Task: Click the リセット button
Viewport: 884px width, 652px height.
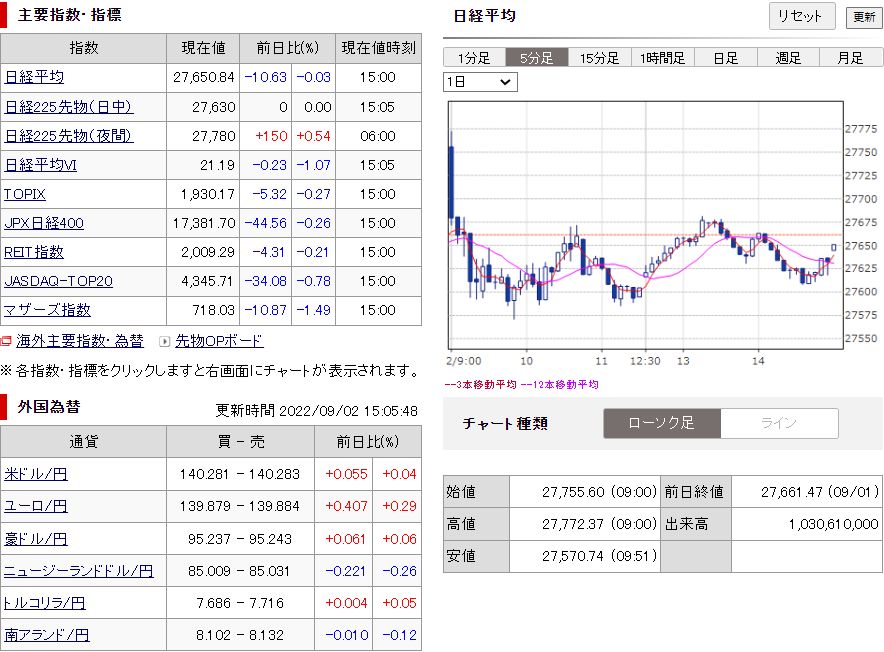Action: pyautogui.click(x=801, y=16)
